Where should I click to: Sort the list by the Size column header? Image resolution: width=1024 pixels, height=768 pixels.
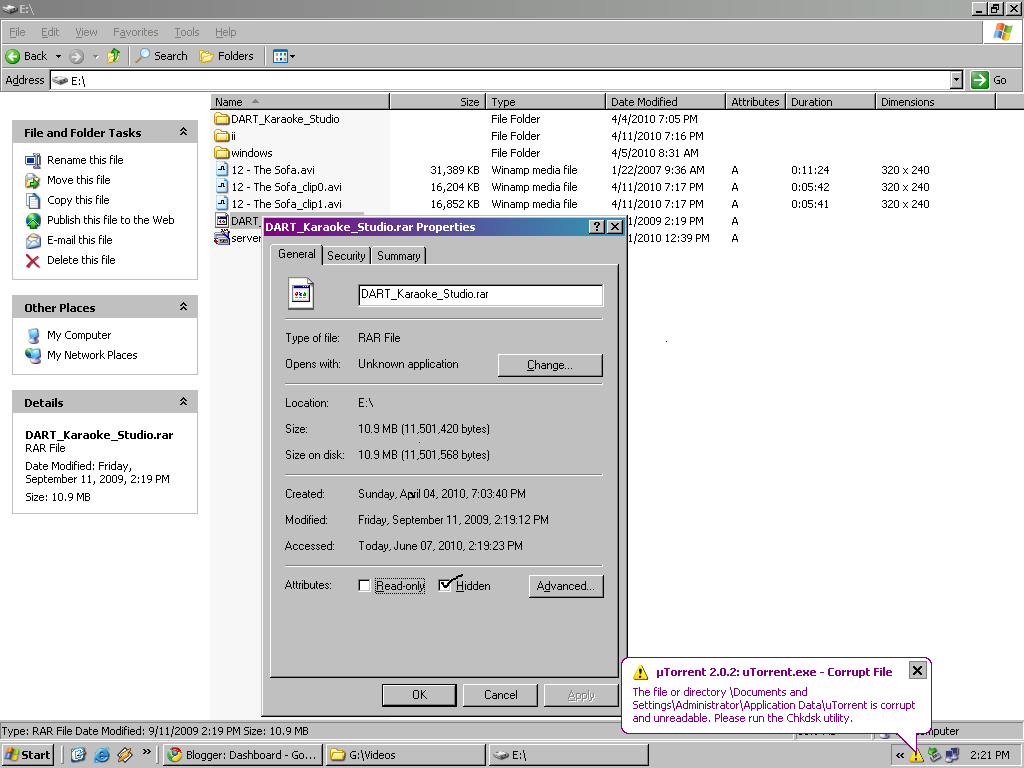click(438, 102)
